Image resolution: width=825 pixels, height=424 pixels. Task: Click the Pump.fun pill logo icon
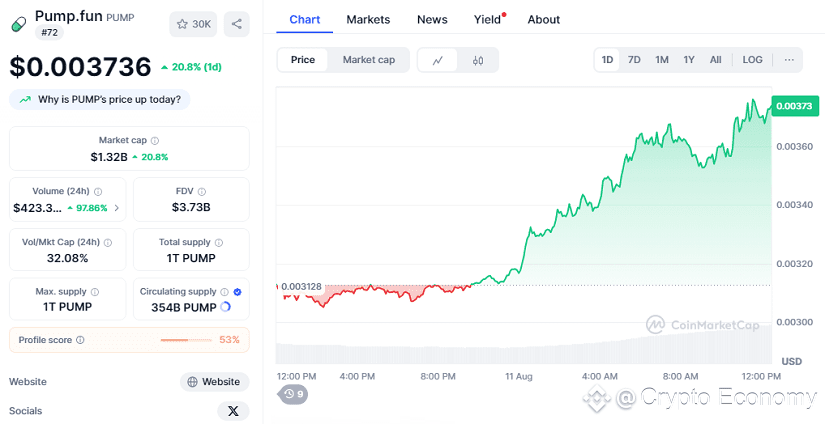(18, 24)
